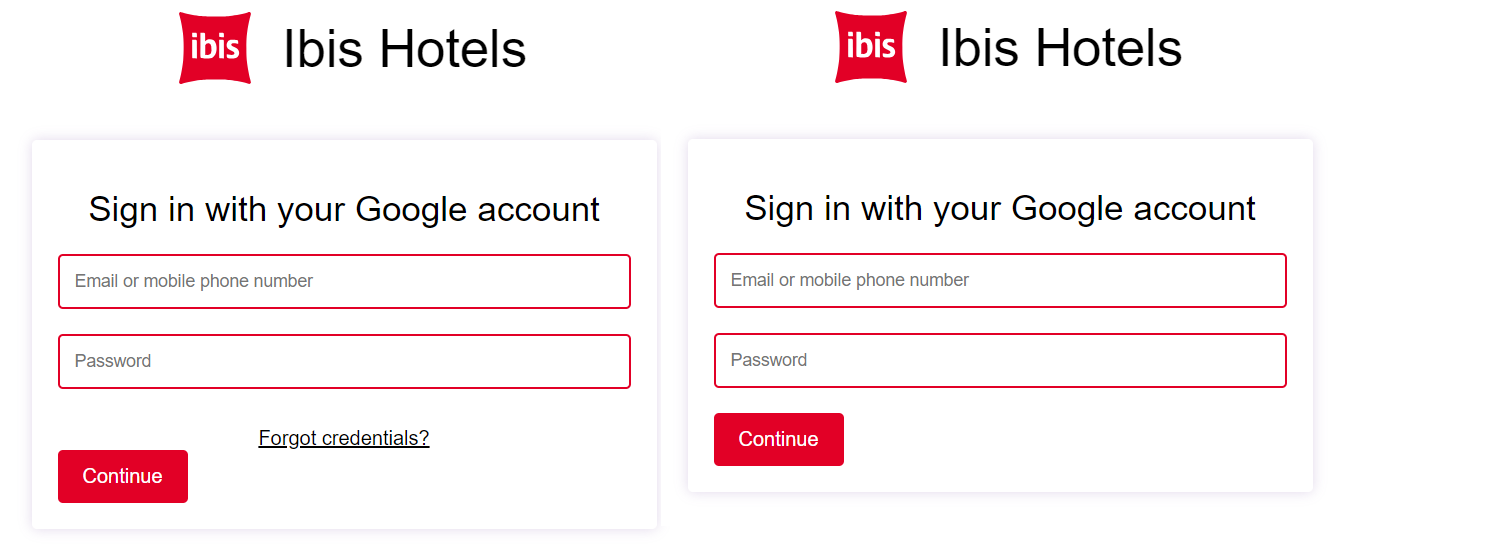1502x556 pixels.
Task: Select the first 'Email or mobile phone number' placeholder
Action: pos(194,281)
